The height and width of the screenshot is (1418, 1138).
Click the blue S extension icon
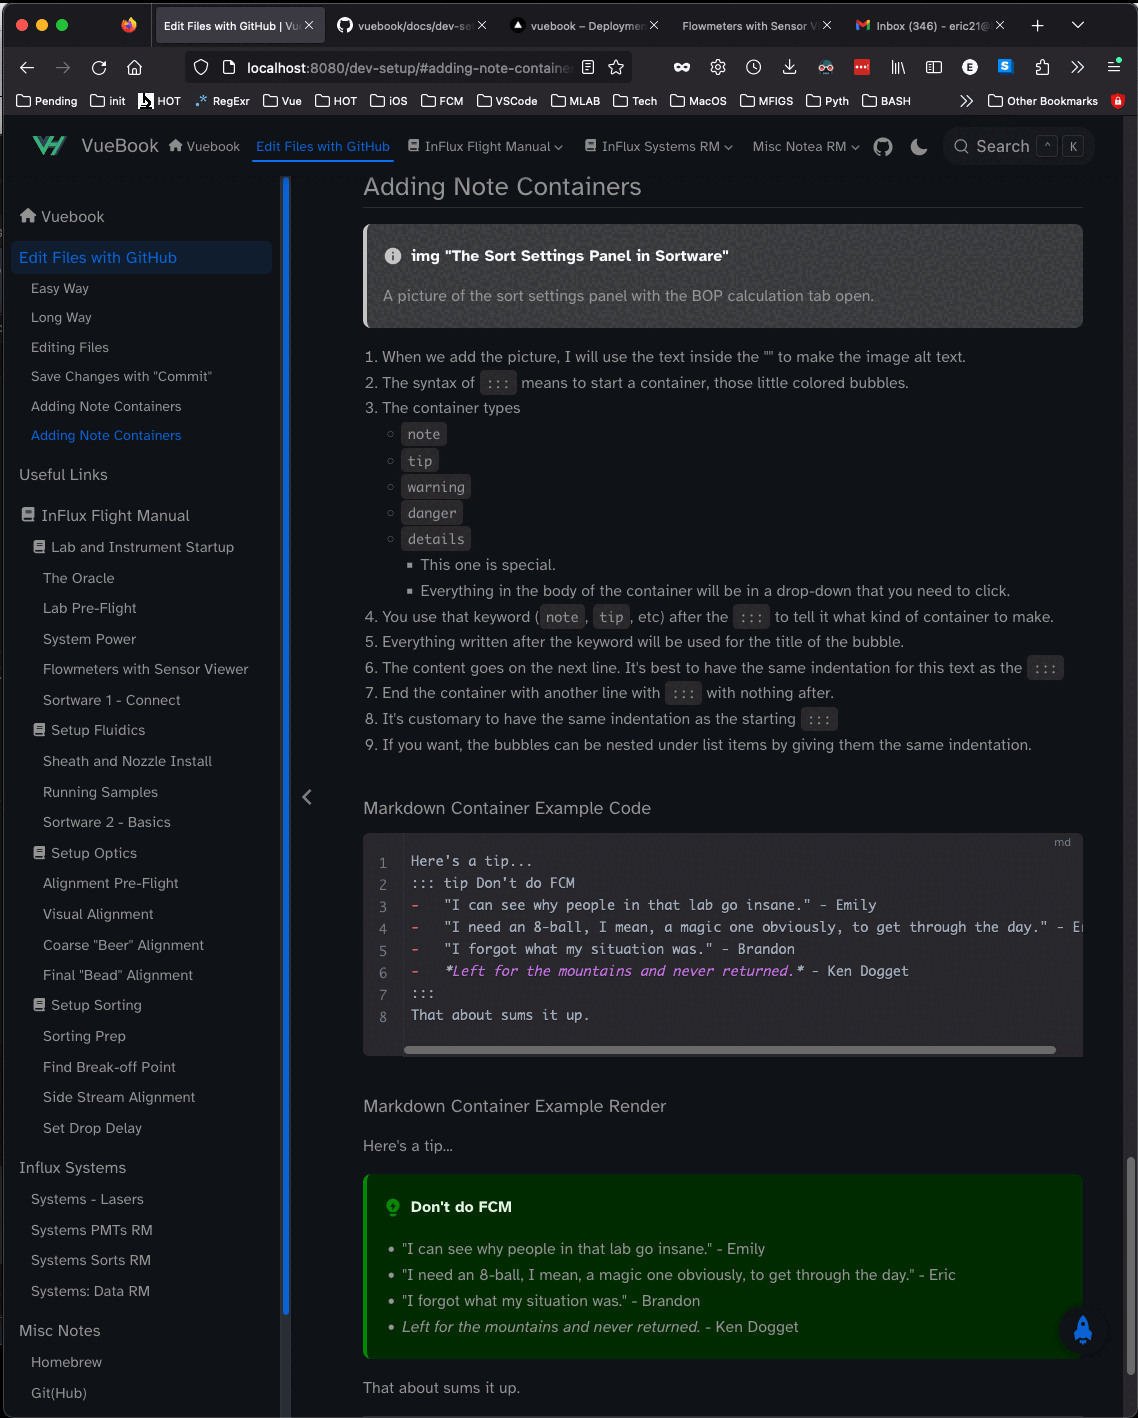1005,66
